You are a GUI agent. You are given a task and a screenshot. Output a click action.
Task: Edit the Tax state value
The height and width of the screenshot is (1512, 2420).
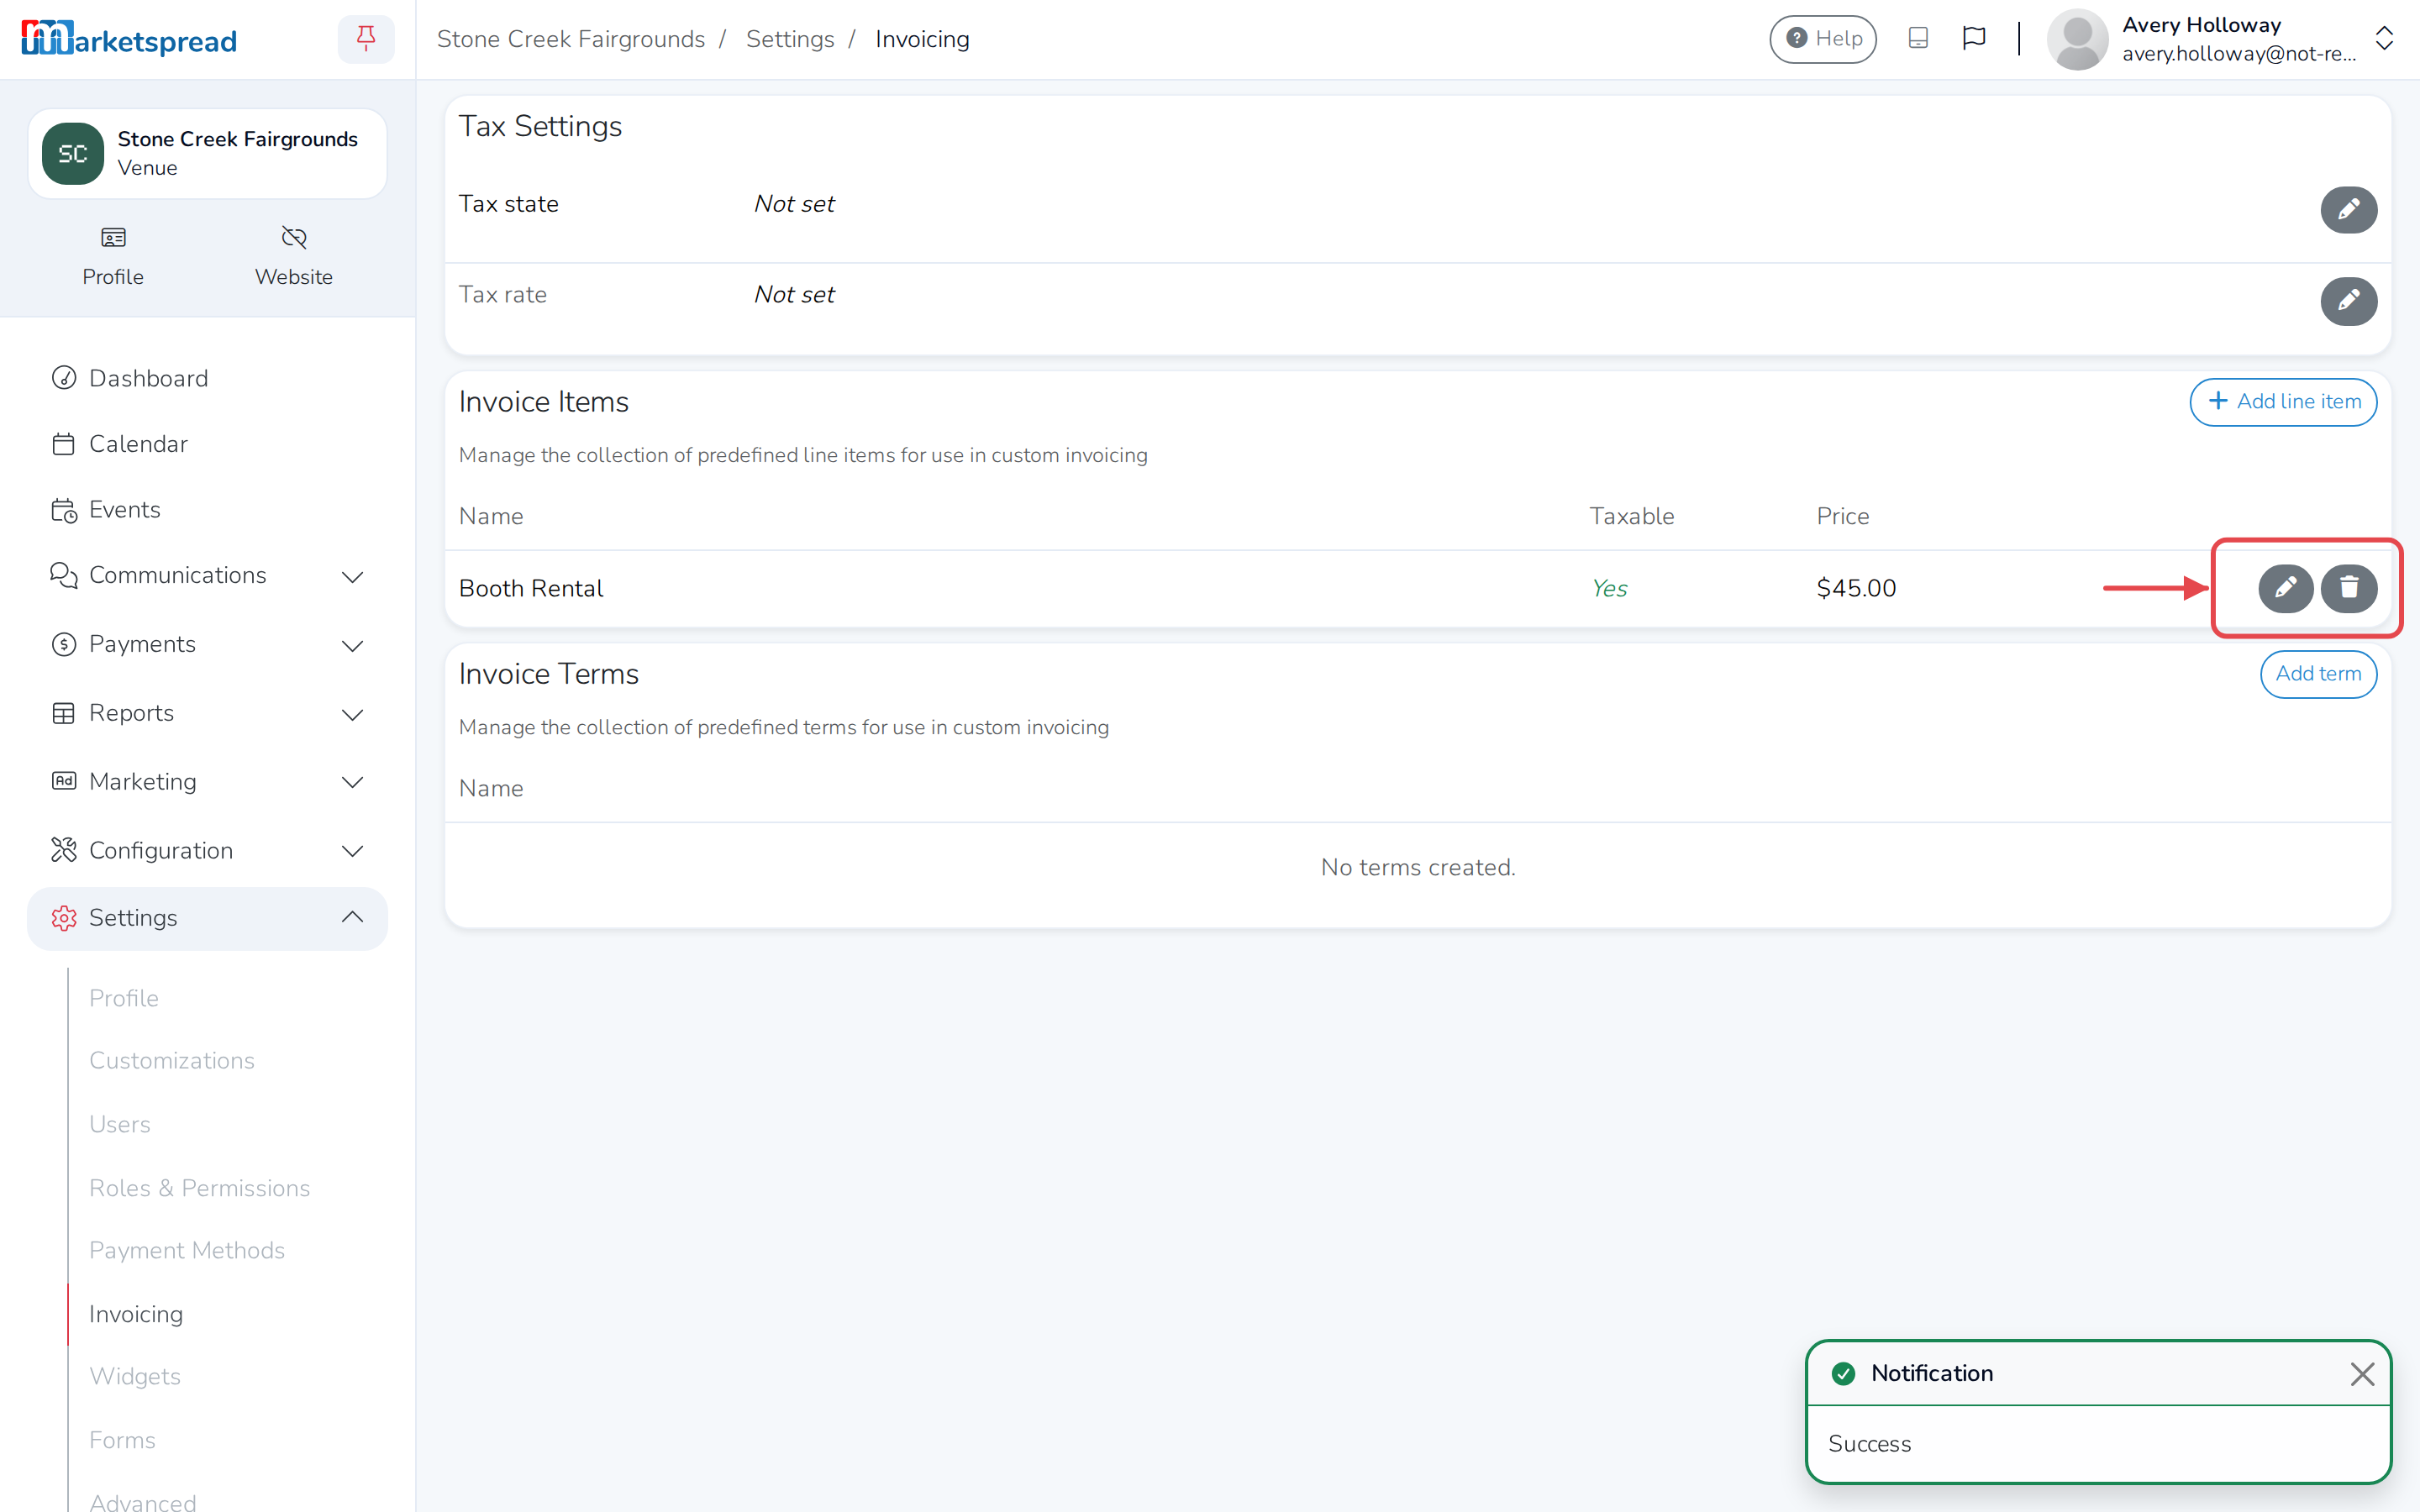[x=2348, y=209]
